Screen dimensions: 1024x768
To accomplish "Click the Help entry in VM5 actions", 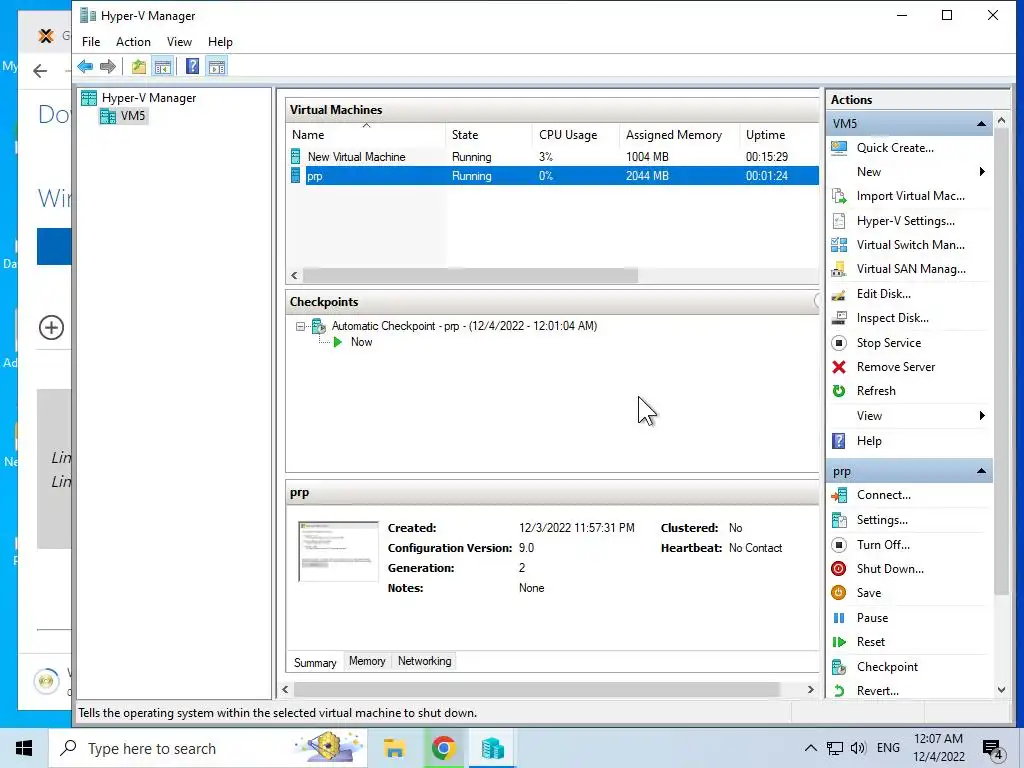I will pyautogui.click(x=869, y=441).
